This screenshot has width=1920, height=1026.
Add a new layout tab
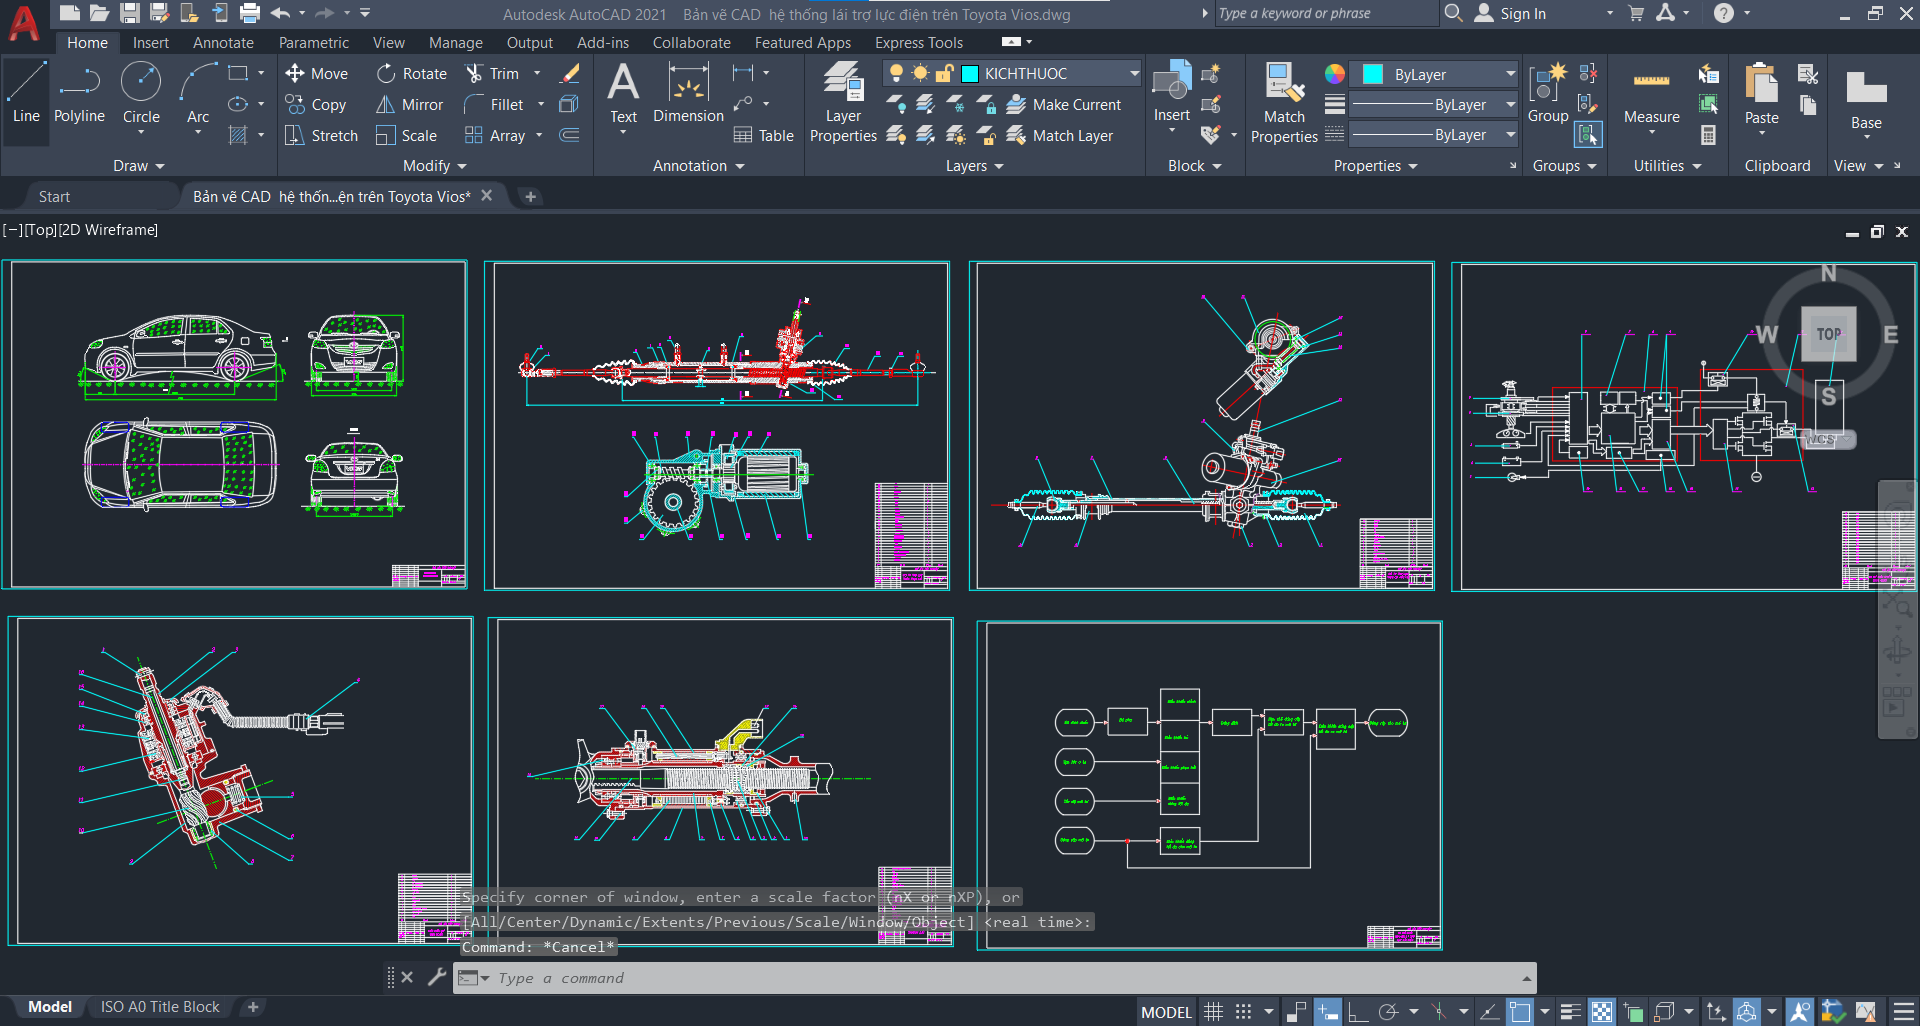coord(253,1007)
